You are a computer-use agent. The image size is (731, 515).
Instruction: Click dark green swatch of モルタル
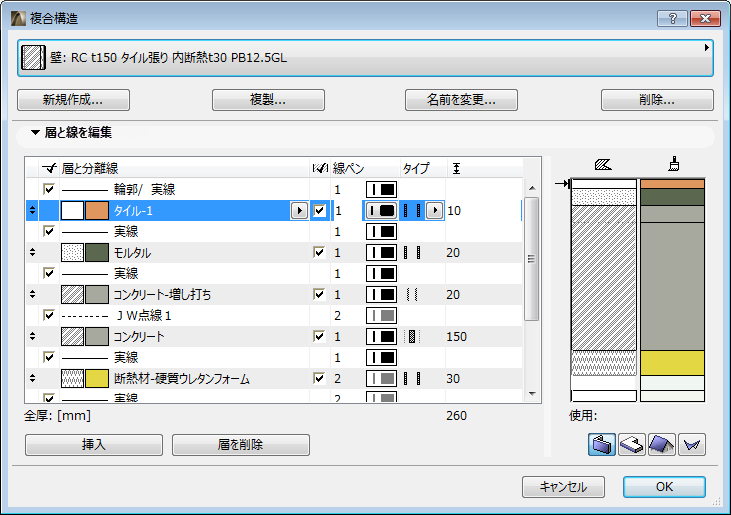click(x=97, y=253)
